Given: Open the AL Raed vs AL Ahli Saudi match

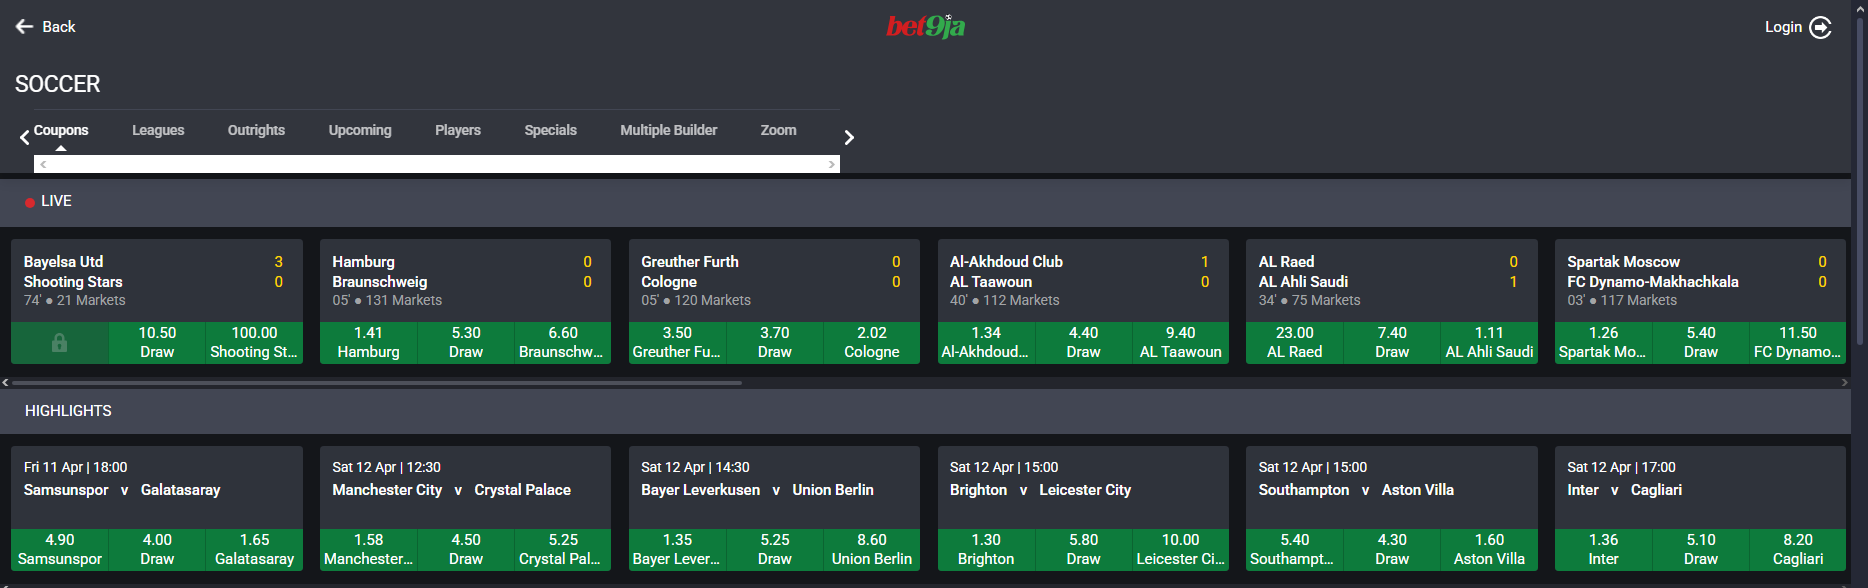Looking at the screenshot, I should (x=1392, y=281).
